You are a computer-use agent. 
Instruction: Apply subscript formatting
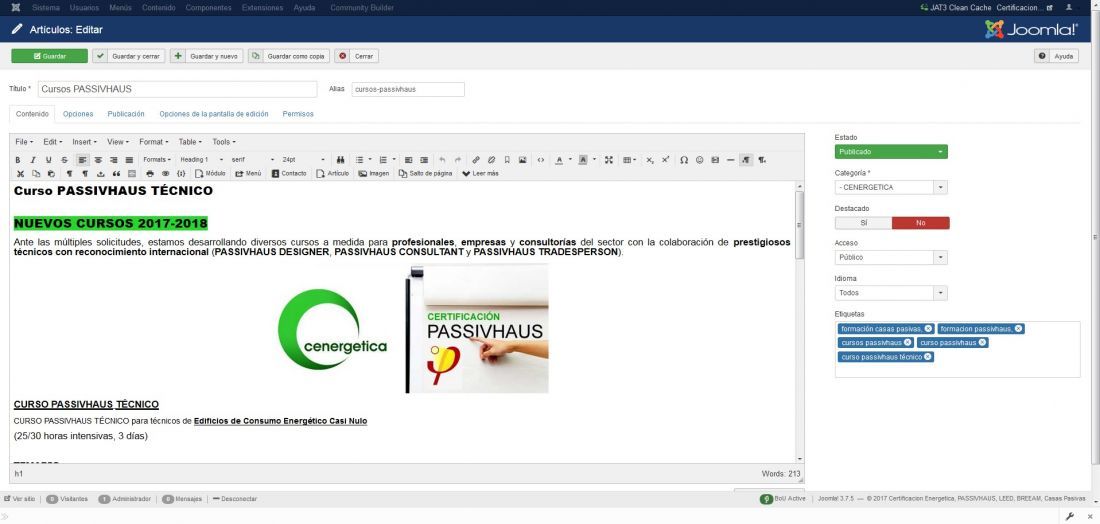pos(650,160)
